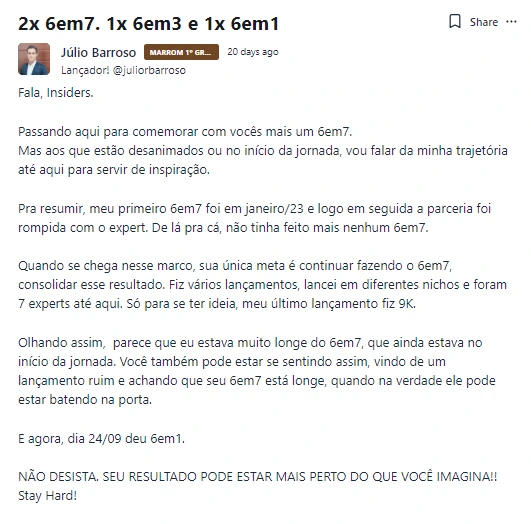Image resolution: width=531 pixels, height=524 pixels.
Task: Open the three-dot more options menu
Action: click(511, 22)
